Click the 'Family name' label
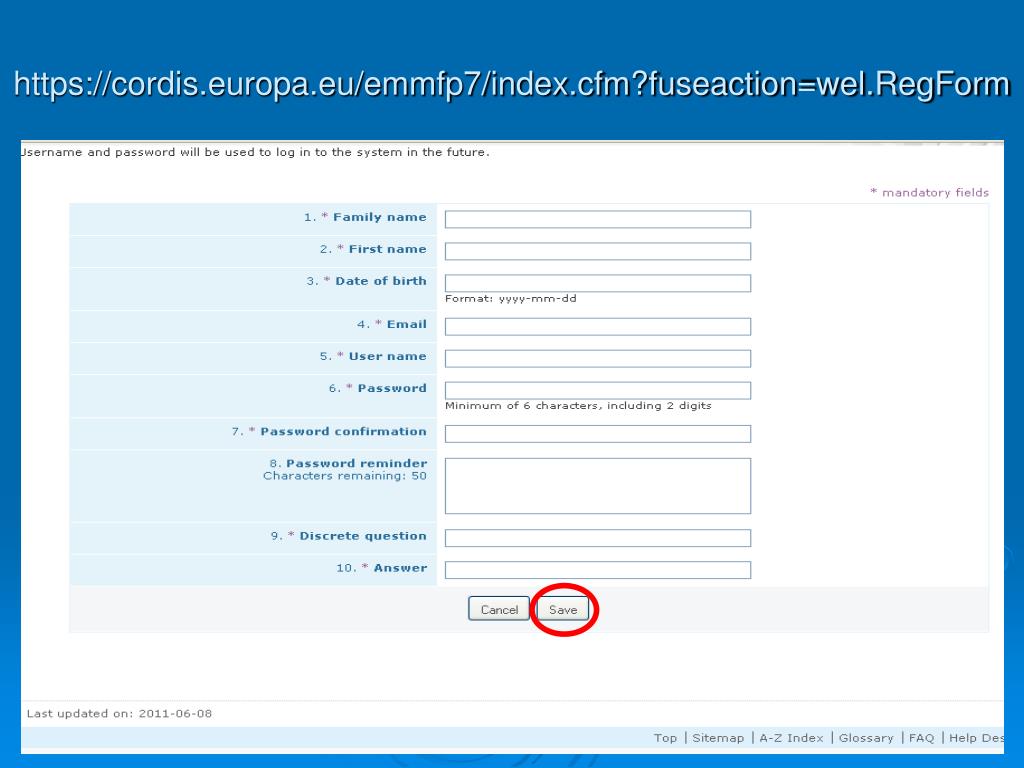The width and height of the screenshot is (1024, 768). click(379, 217)
